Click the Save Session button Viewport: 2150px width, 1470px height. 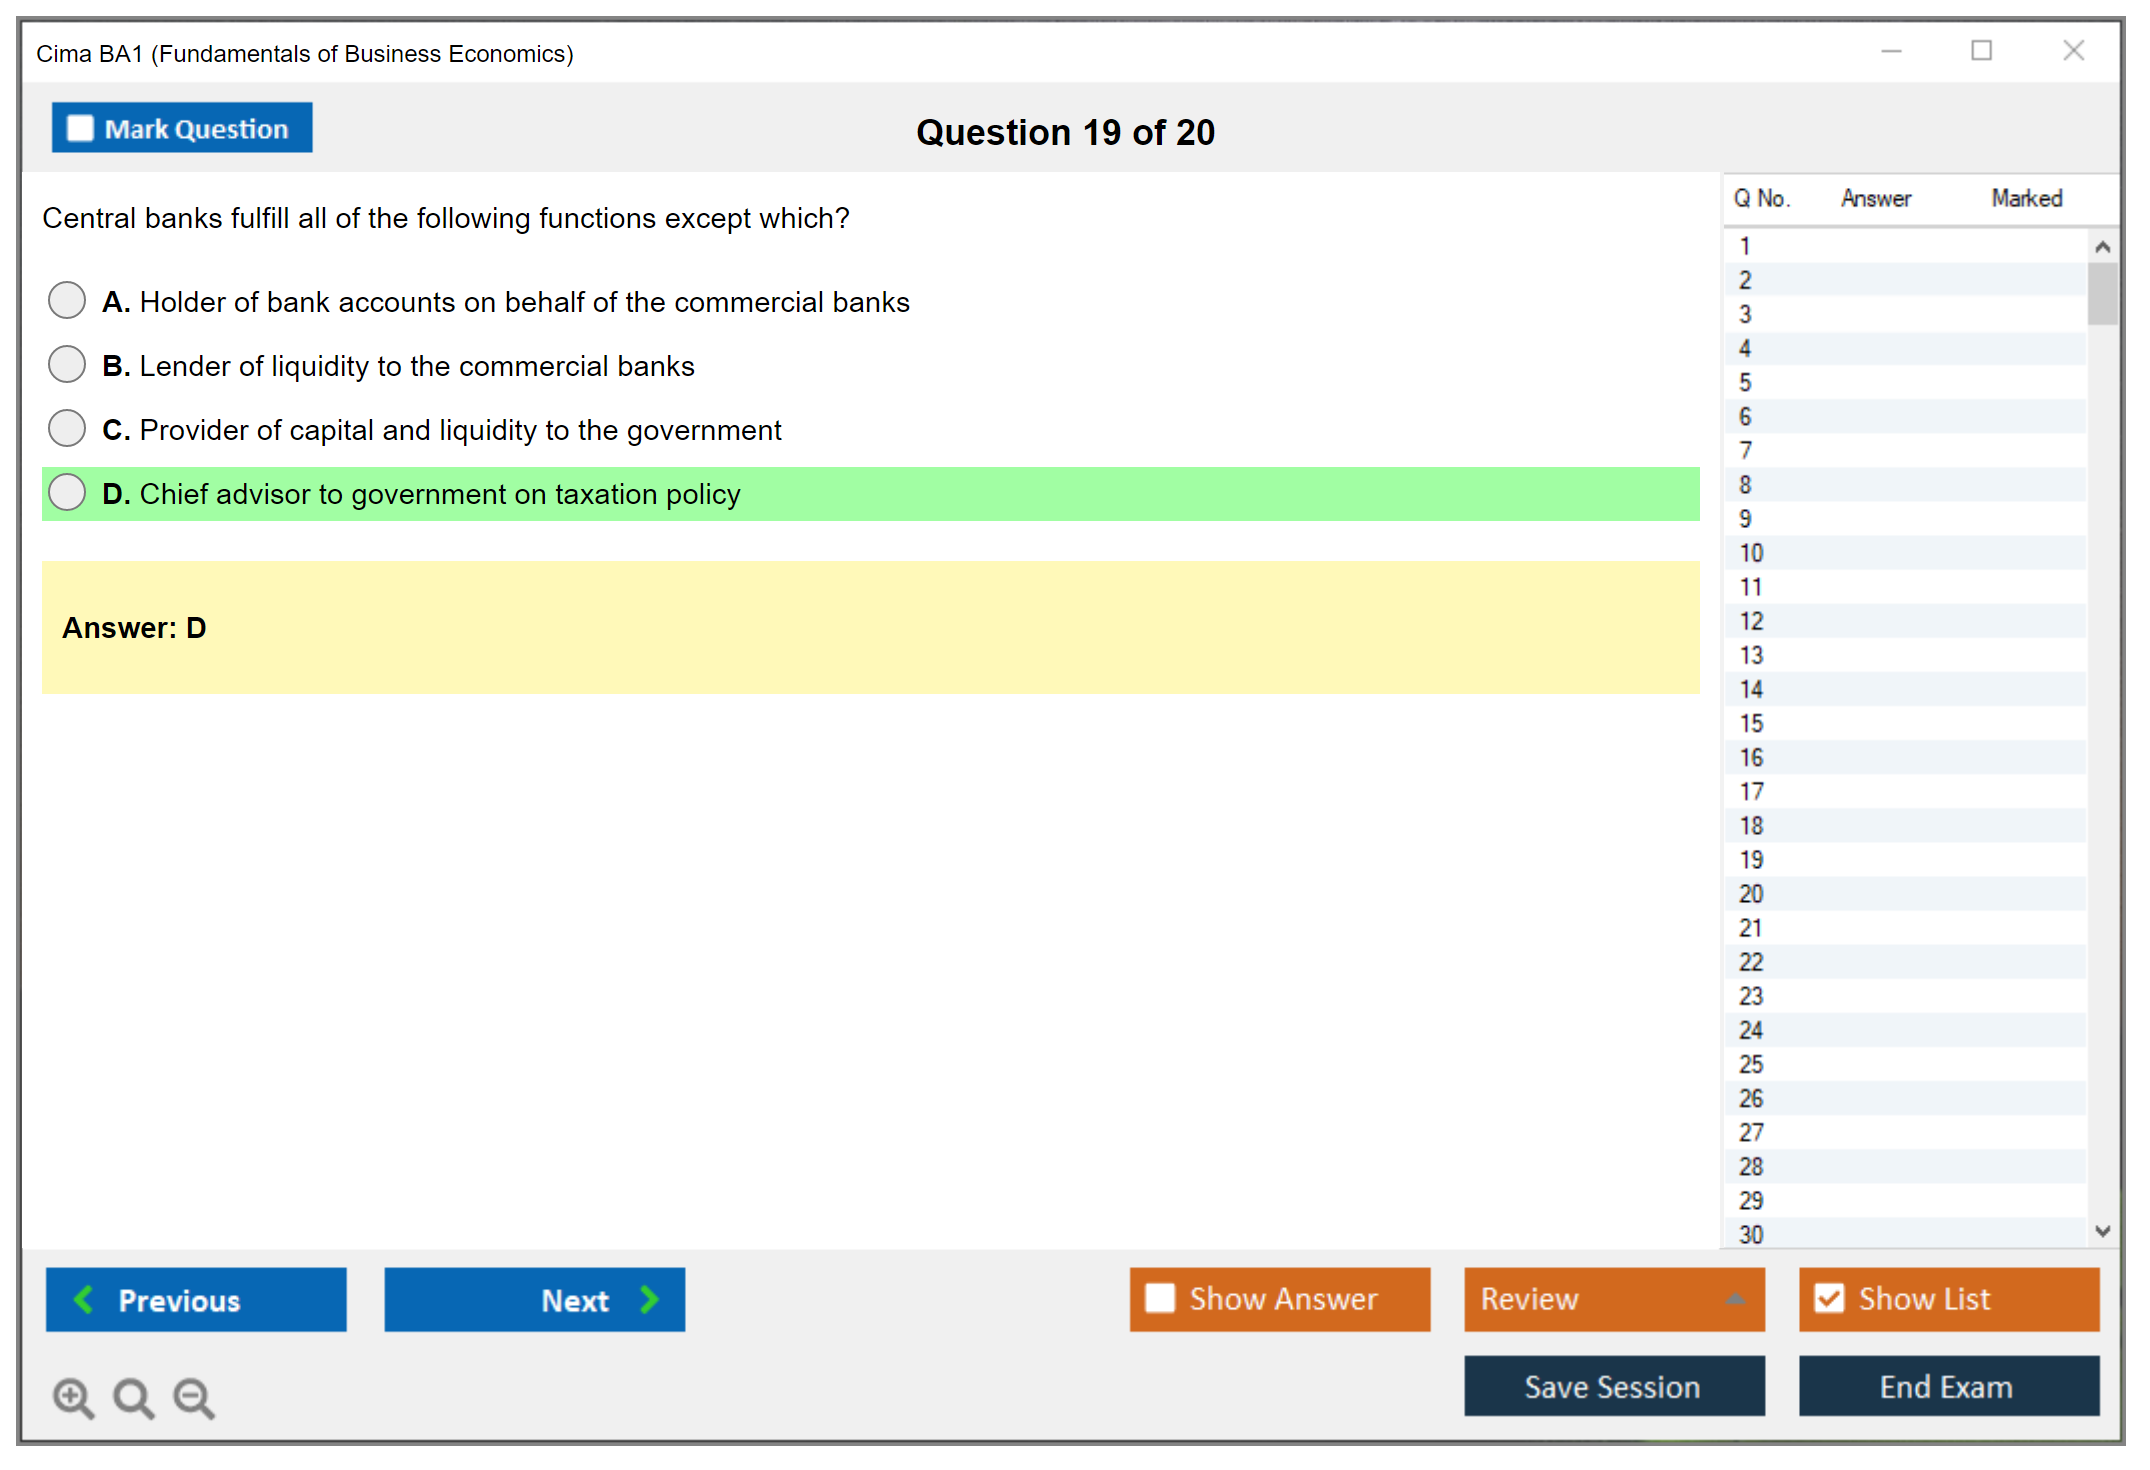click(1613, 1386)
